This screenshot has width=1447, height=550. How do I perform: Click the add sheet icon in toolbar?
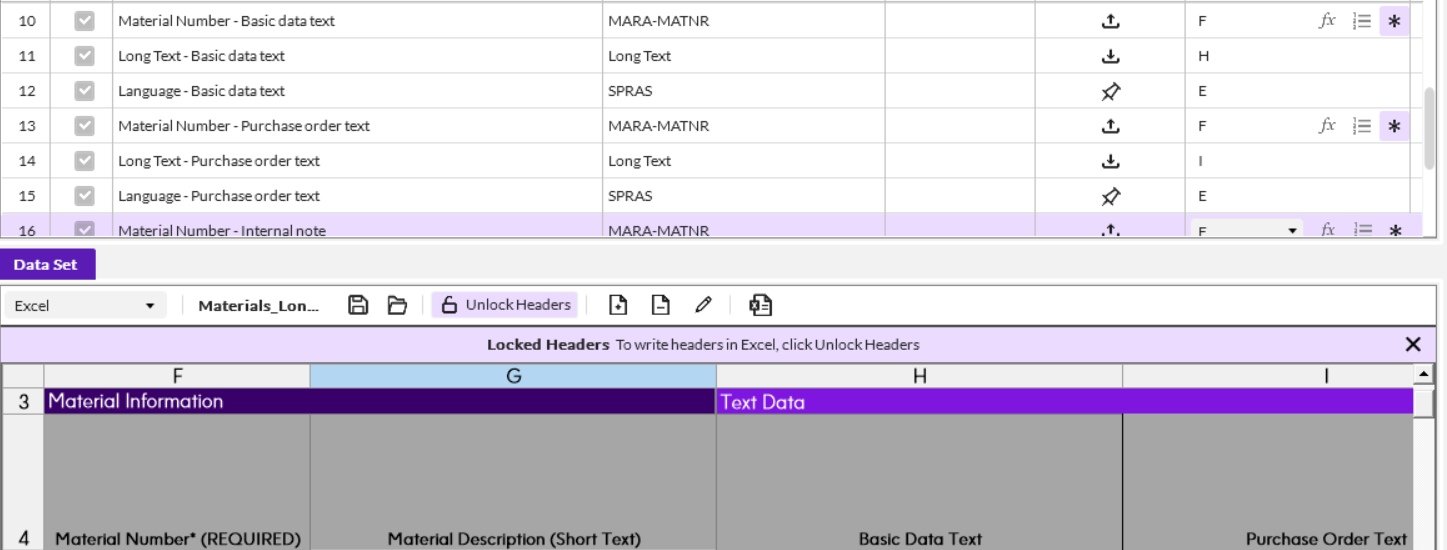point(618,305)
